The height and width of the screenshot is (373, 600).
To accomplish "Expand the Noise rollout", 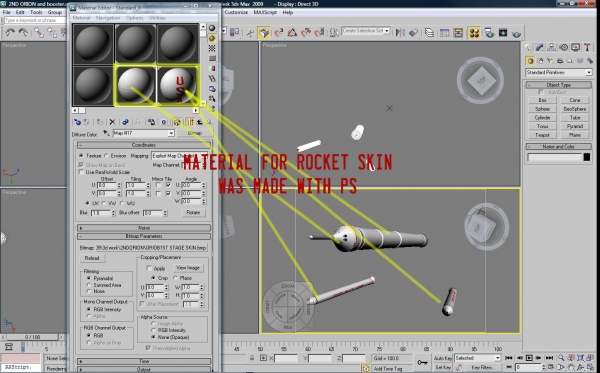I will coord(144,228).
